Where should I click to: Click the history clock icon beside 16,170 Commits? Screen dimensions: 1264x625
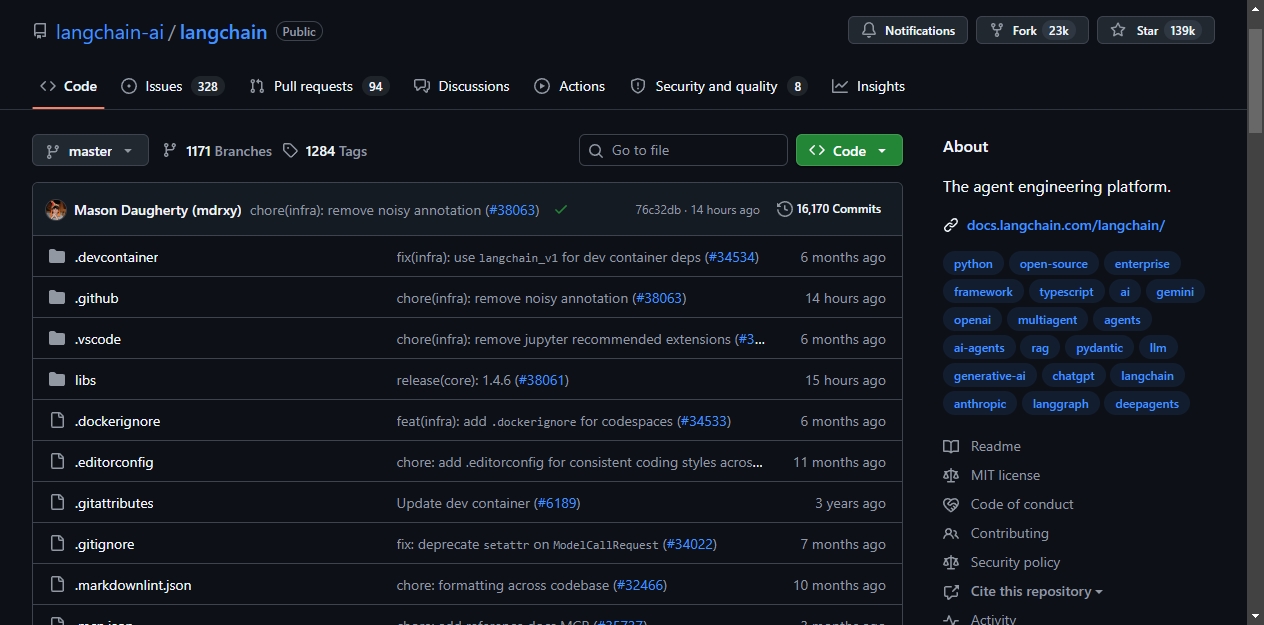(785, 209)
